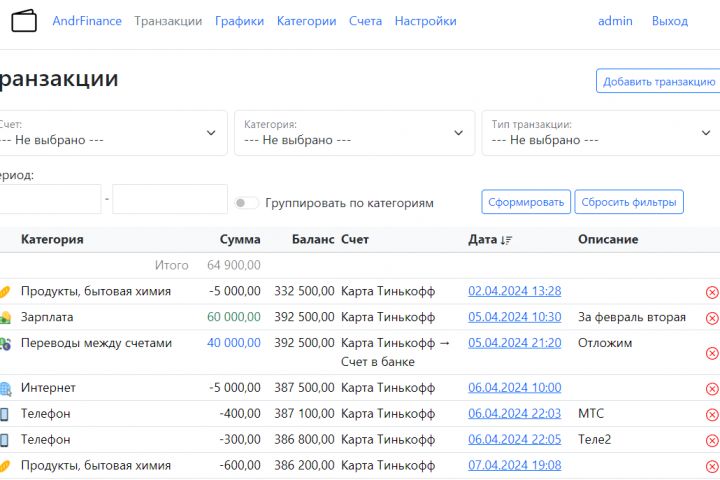Expand the Категория filter dropdown

point(354,133)
